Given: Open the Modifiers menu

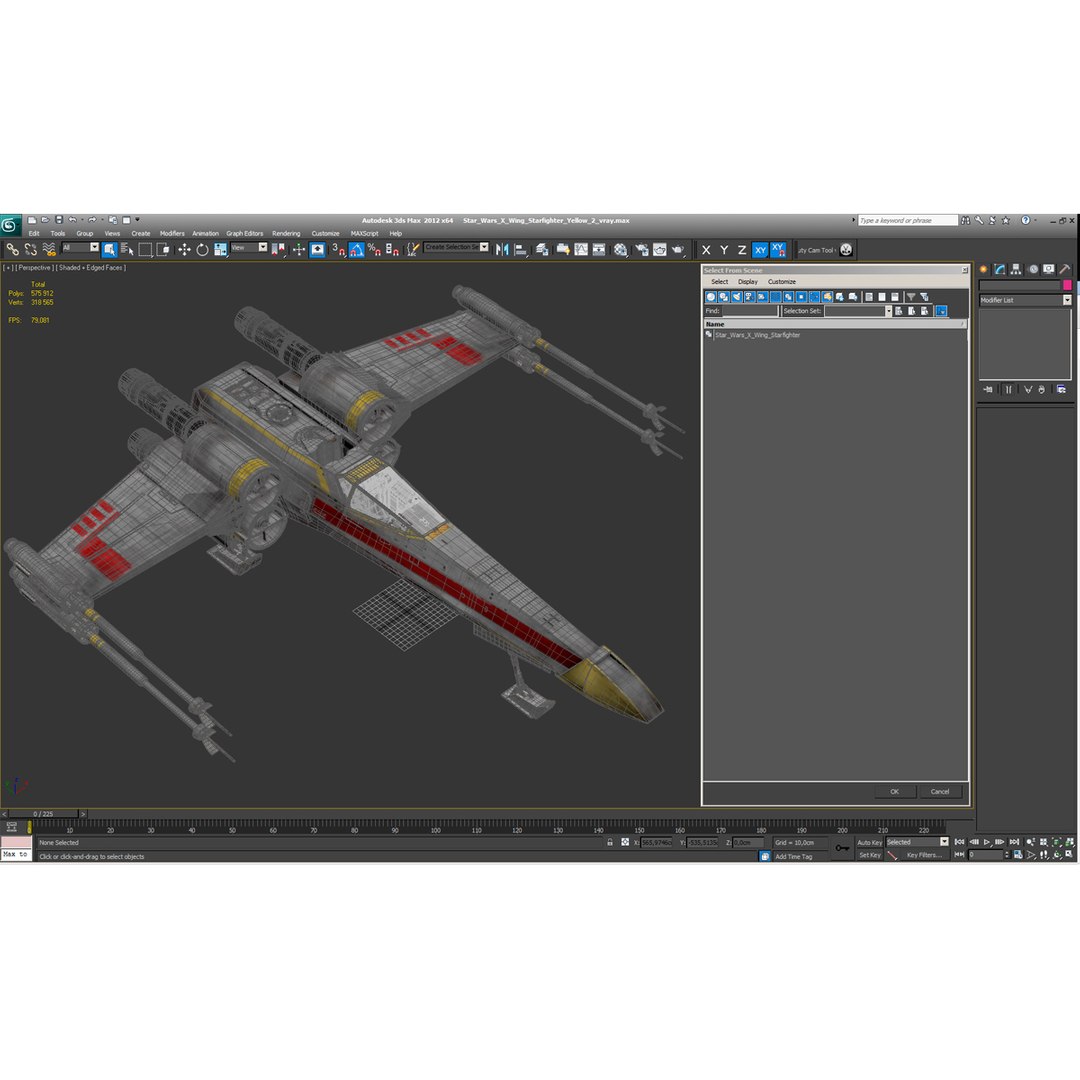Looking at the screenshot, I should [x=172, y=233].
